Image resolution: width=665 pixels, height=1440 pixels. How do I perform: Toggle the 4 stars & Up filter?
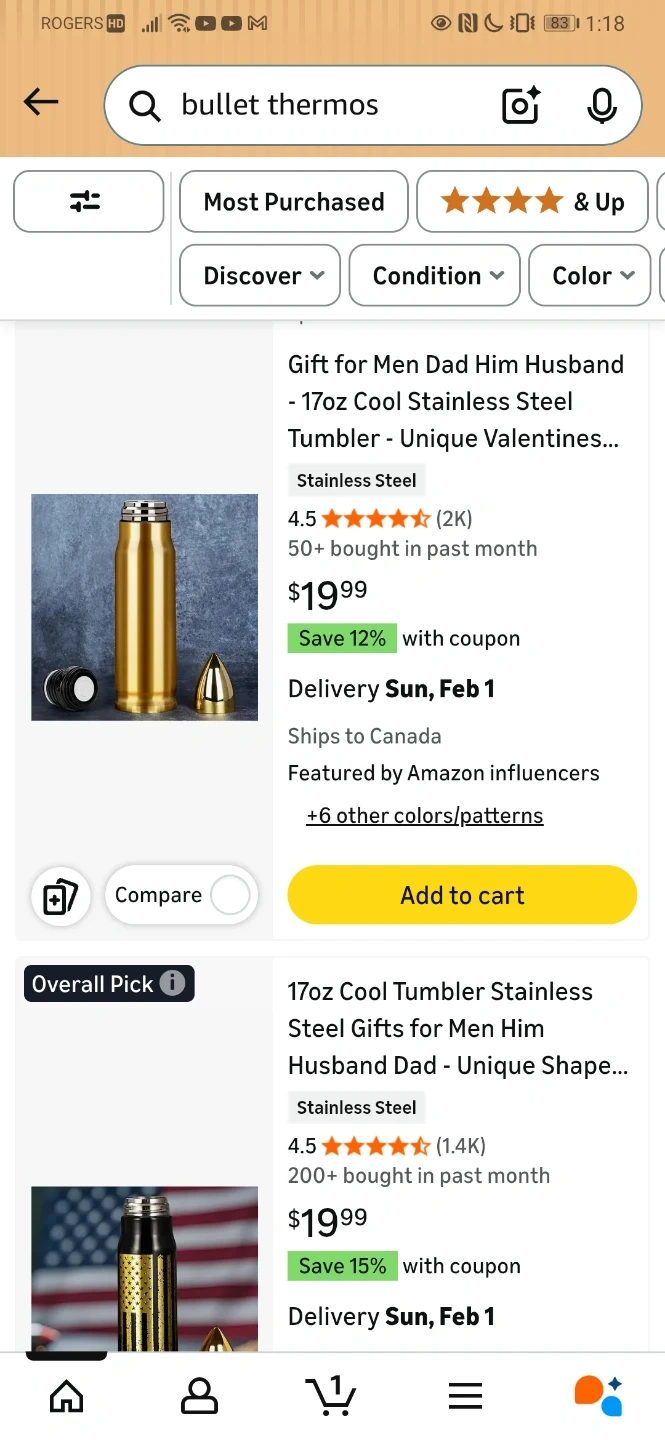coord(532,202)
